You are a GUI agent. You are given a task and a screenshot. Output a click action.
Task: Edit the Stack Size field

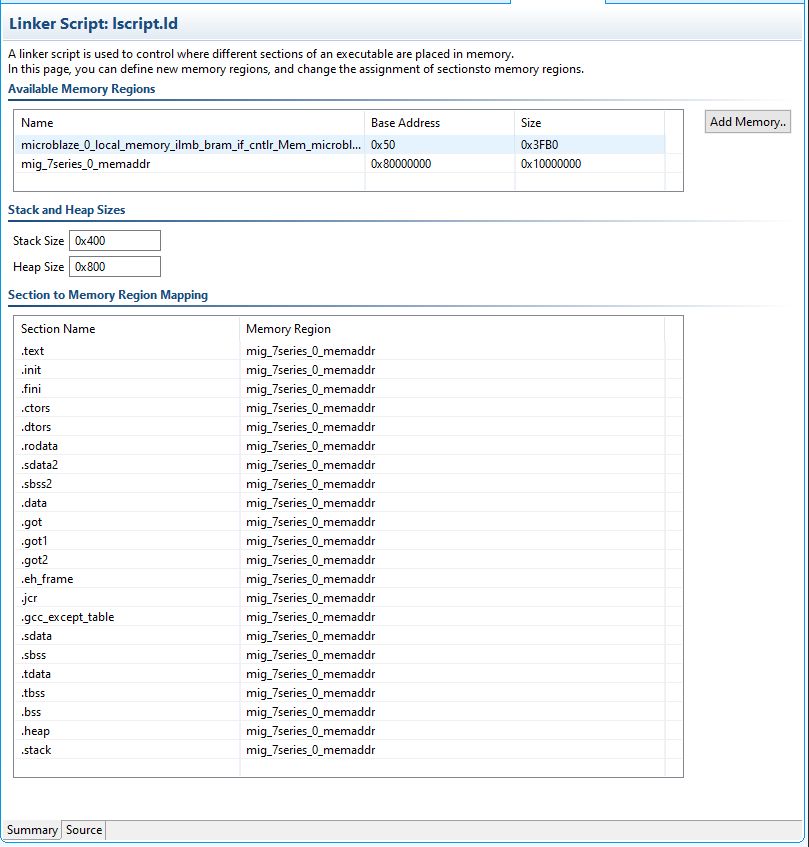click(115, 240)
